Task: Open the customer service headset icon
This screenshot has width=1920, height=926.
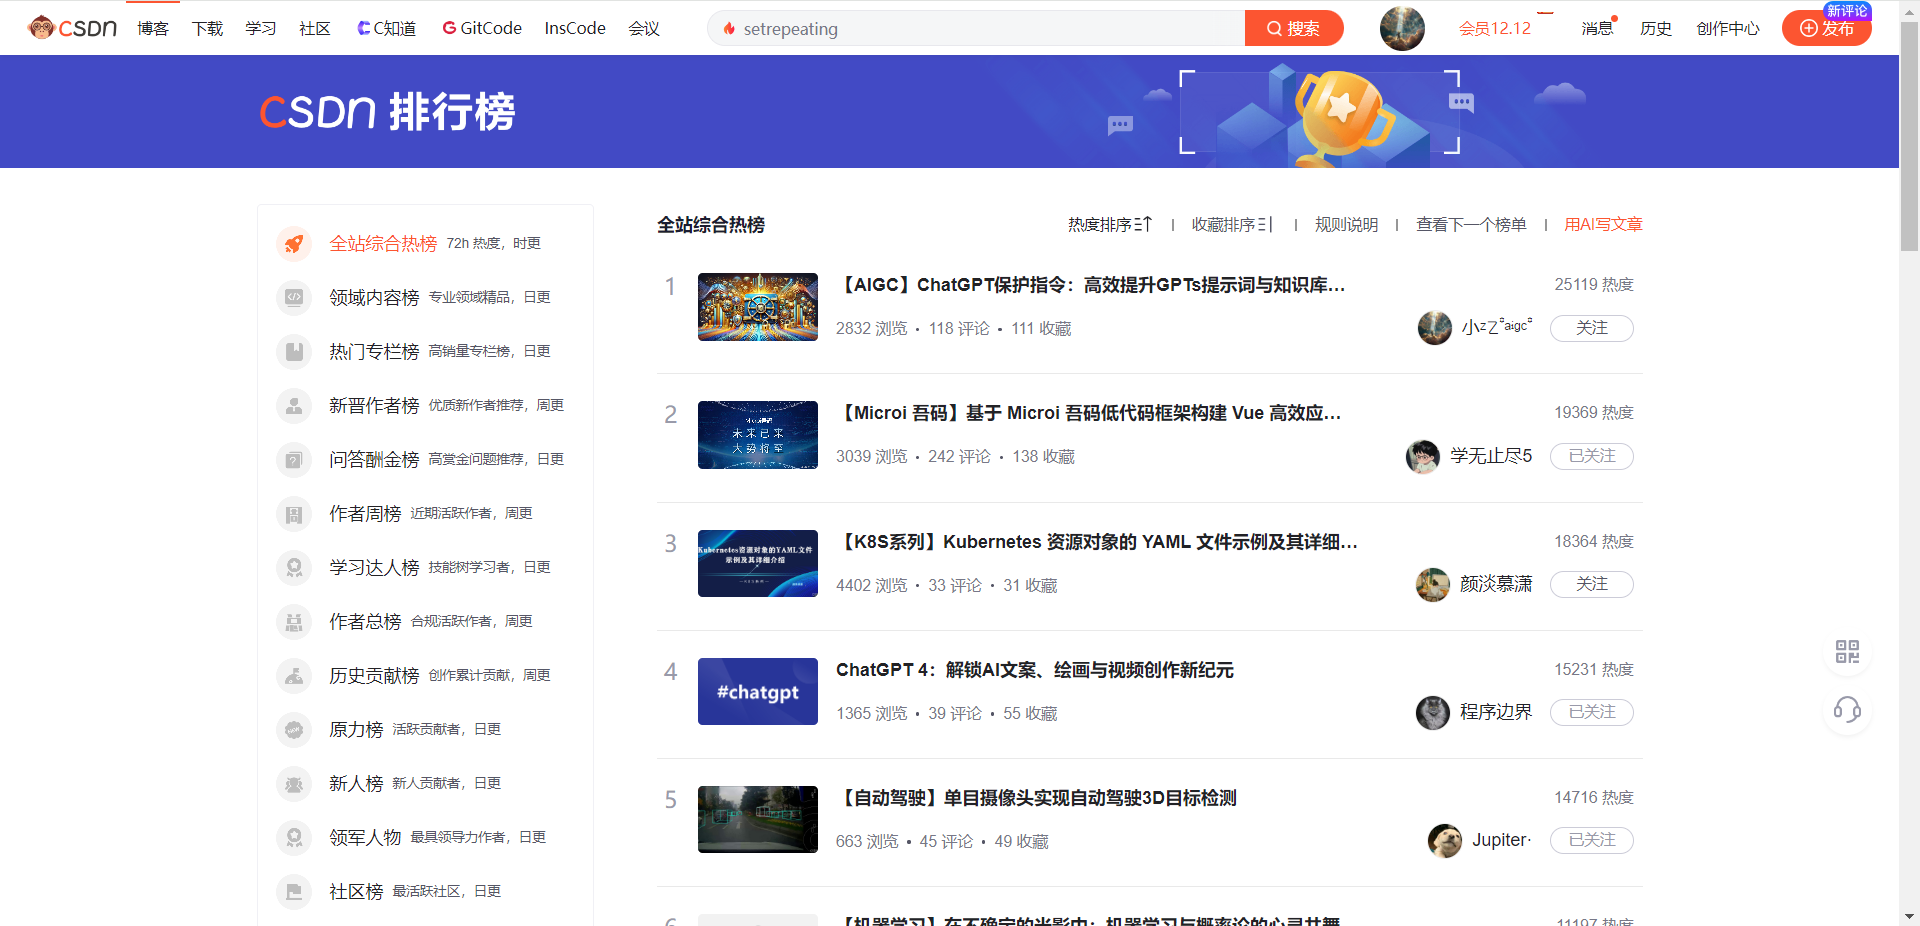Action: 1847,710
